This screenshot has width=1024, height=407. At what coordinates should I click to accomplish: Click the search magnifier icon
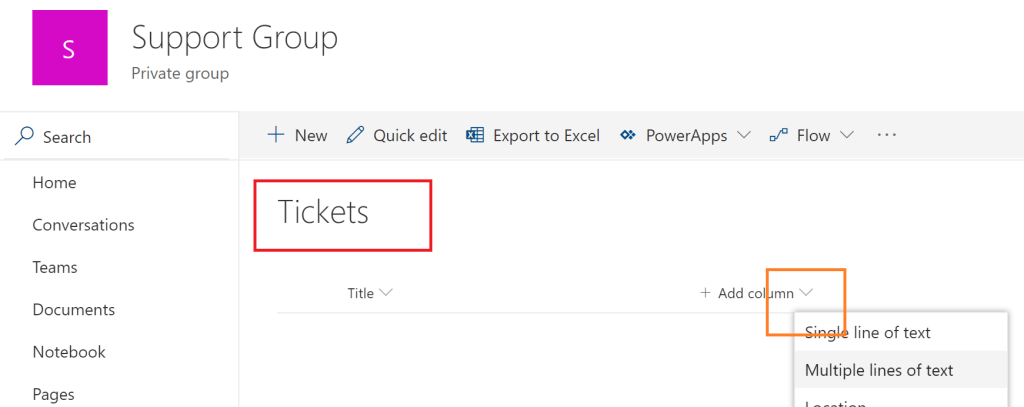tap(25, 136)
